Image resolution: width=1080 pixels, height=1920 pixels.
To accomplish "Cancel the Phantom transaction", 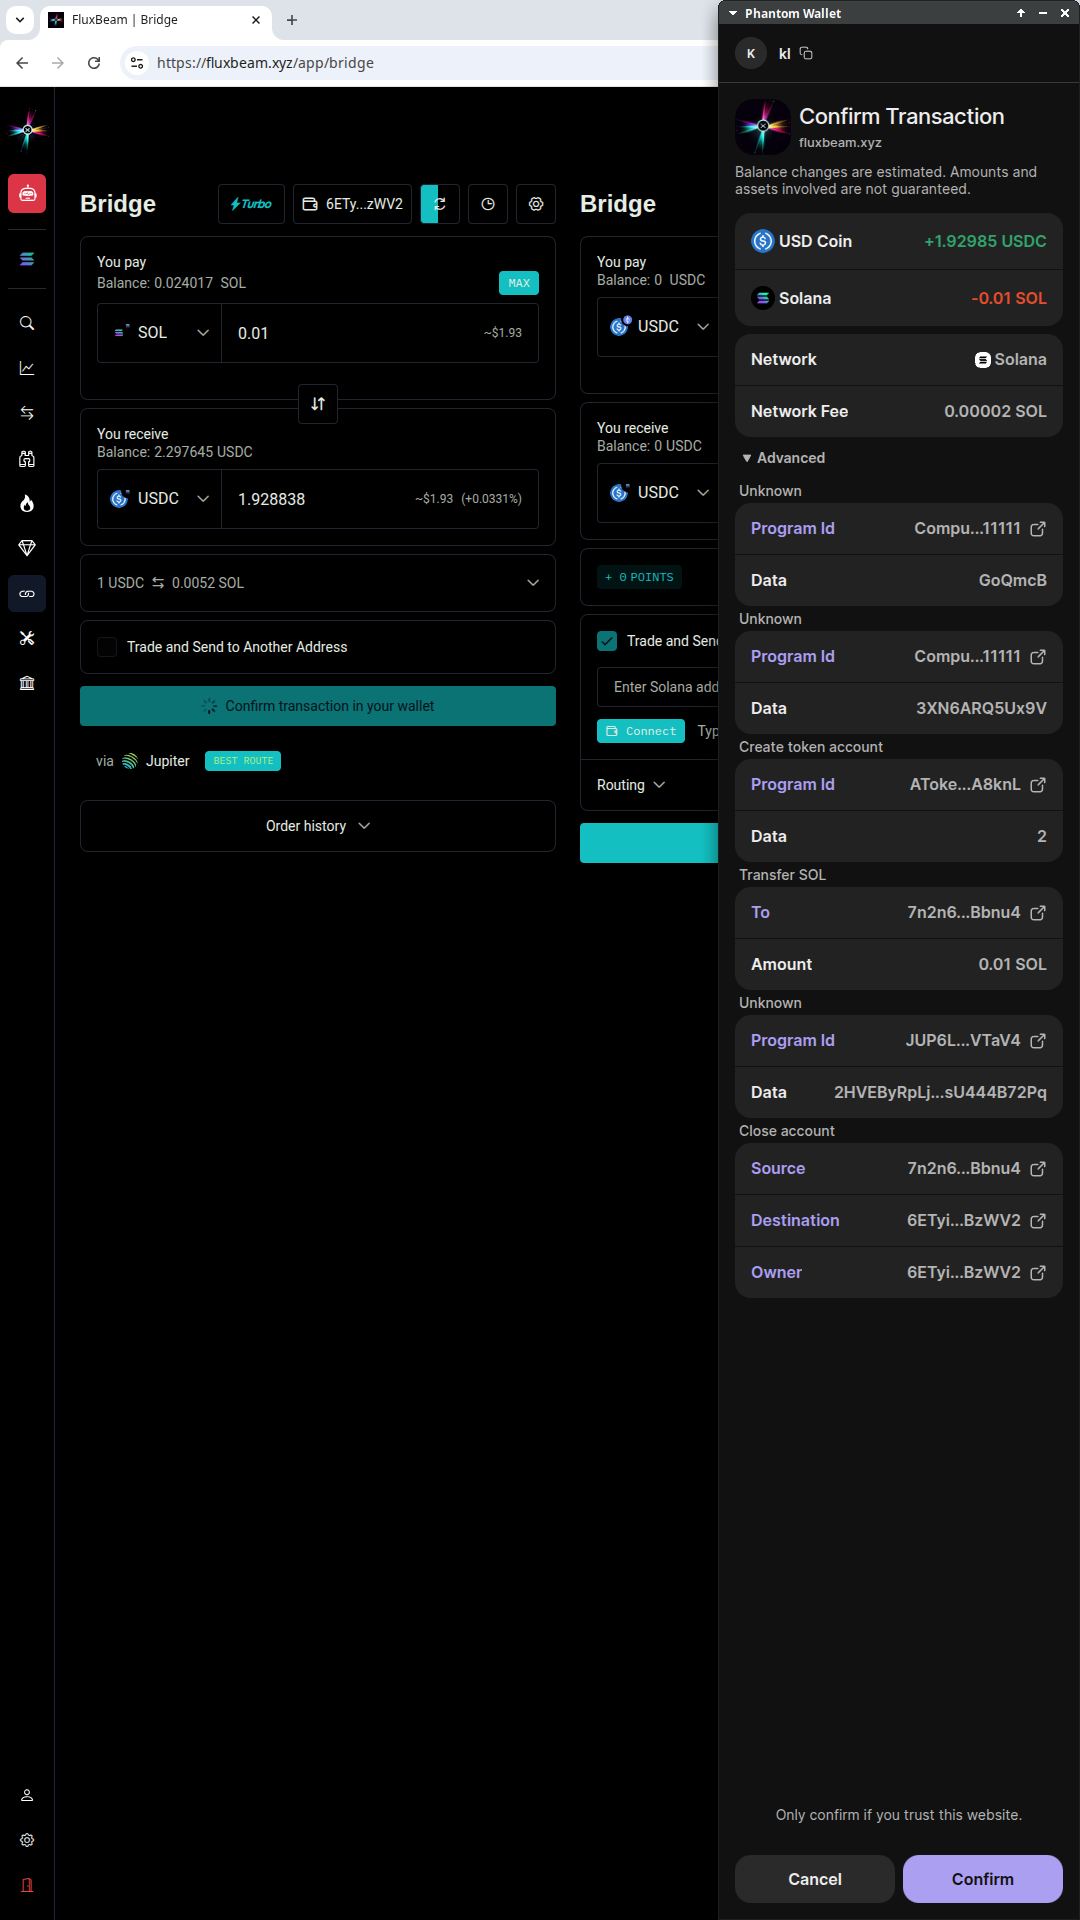I will coord(814,1879).
